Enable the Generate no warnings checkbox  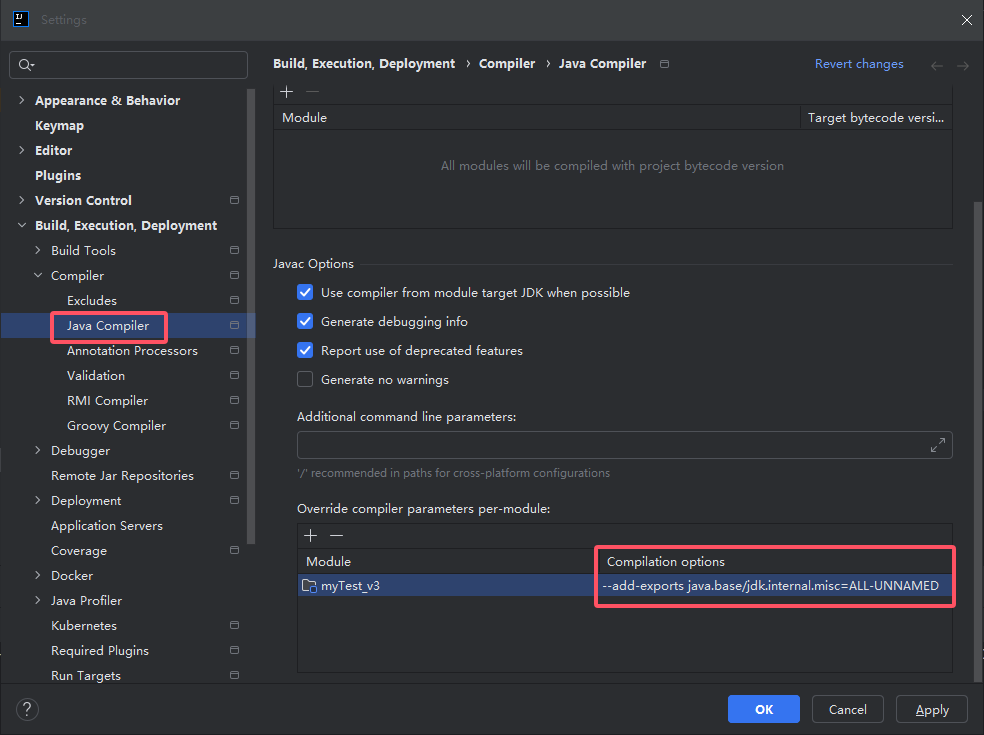[306, 380]
